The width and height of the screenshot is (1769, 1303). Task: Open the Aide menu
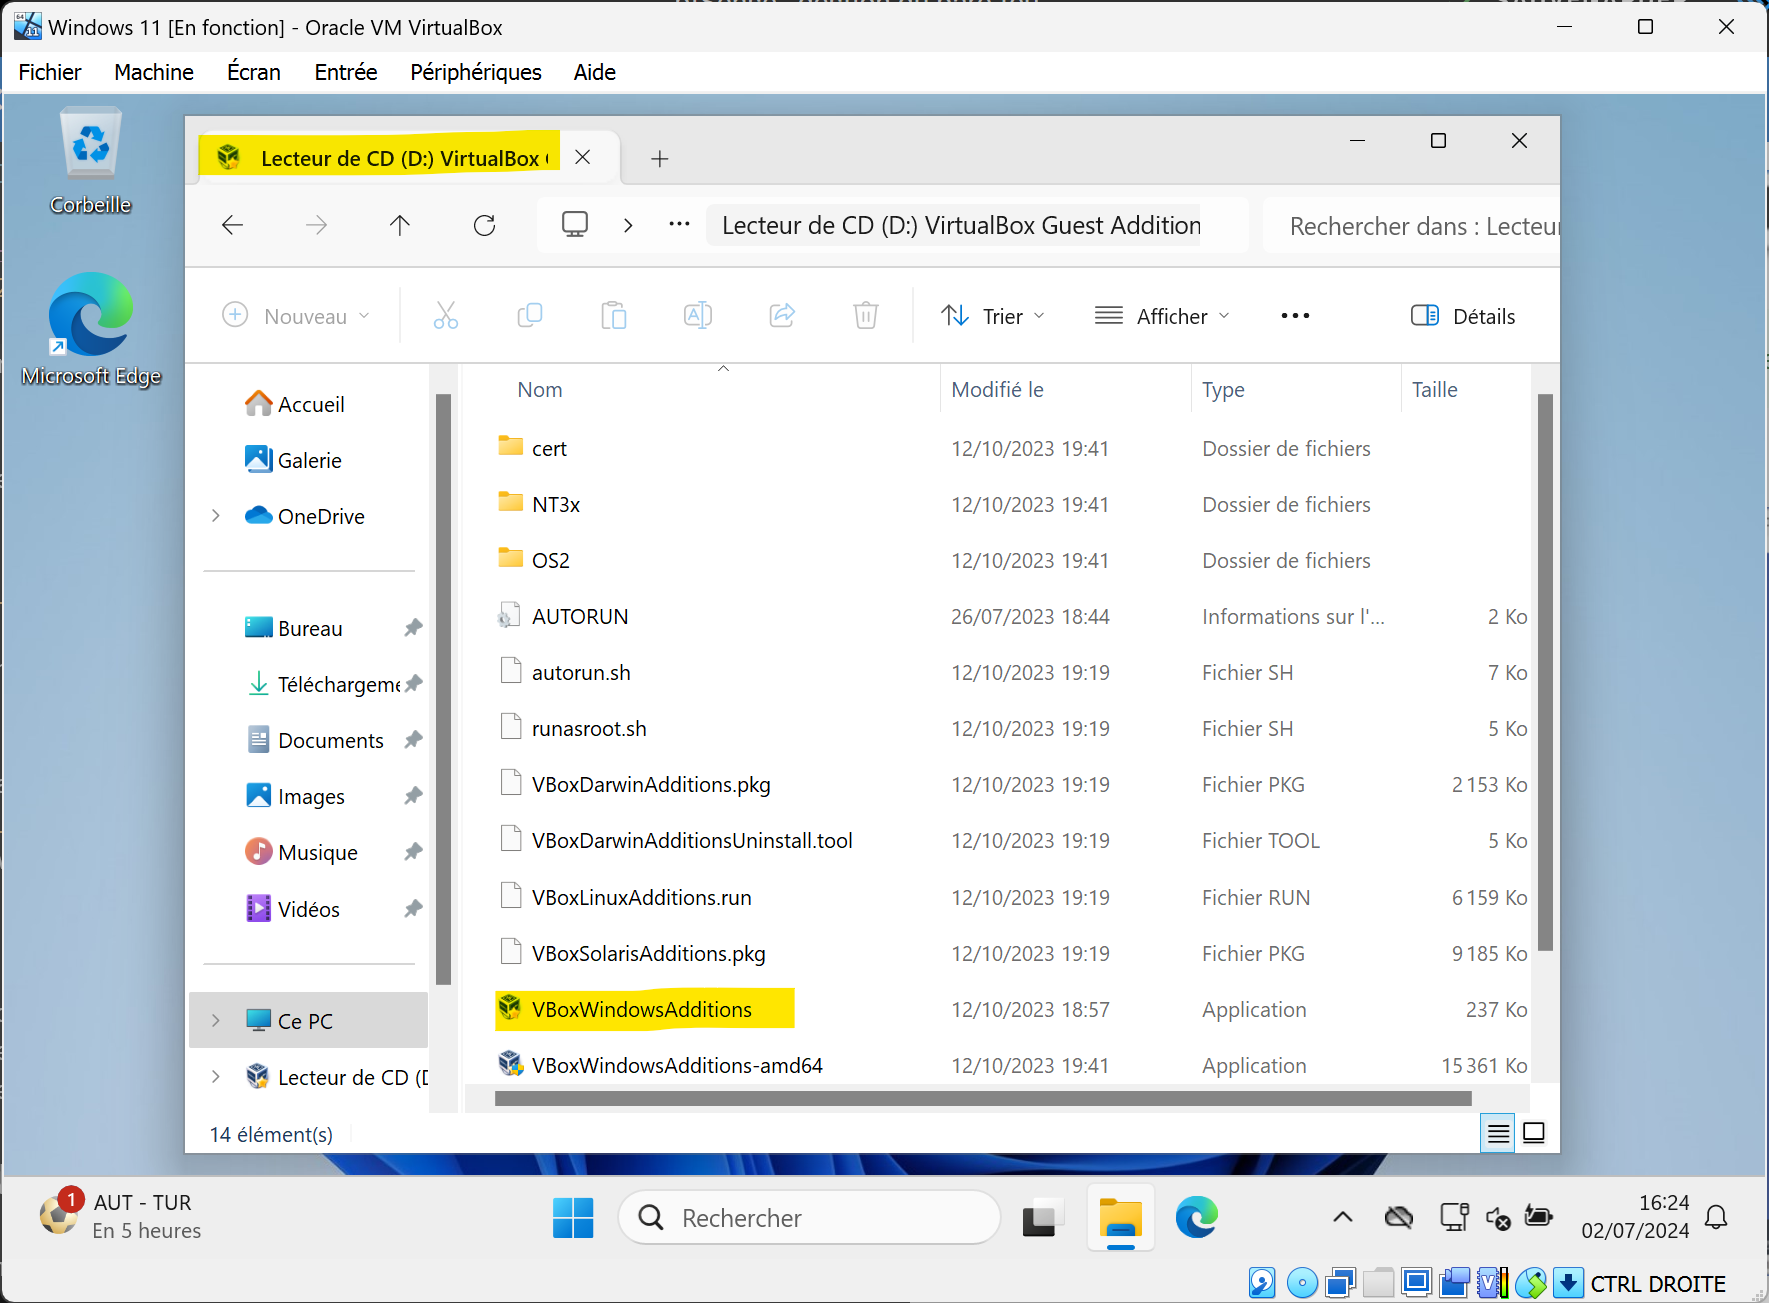tap(595, 72)
